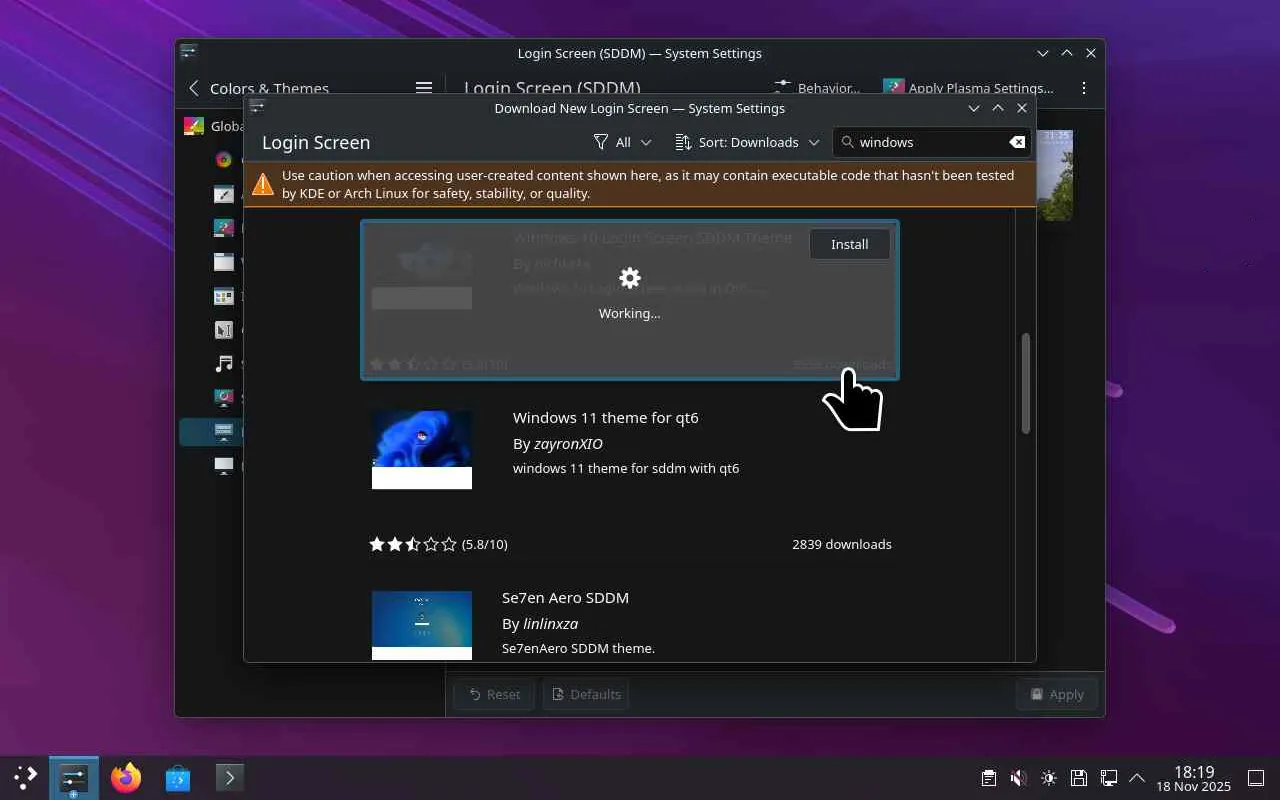Image resolution: width=1280 pixels, height=800 pixels.
Task: Maximize the Download New Login Screen dialog
Action: point(998,108)
